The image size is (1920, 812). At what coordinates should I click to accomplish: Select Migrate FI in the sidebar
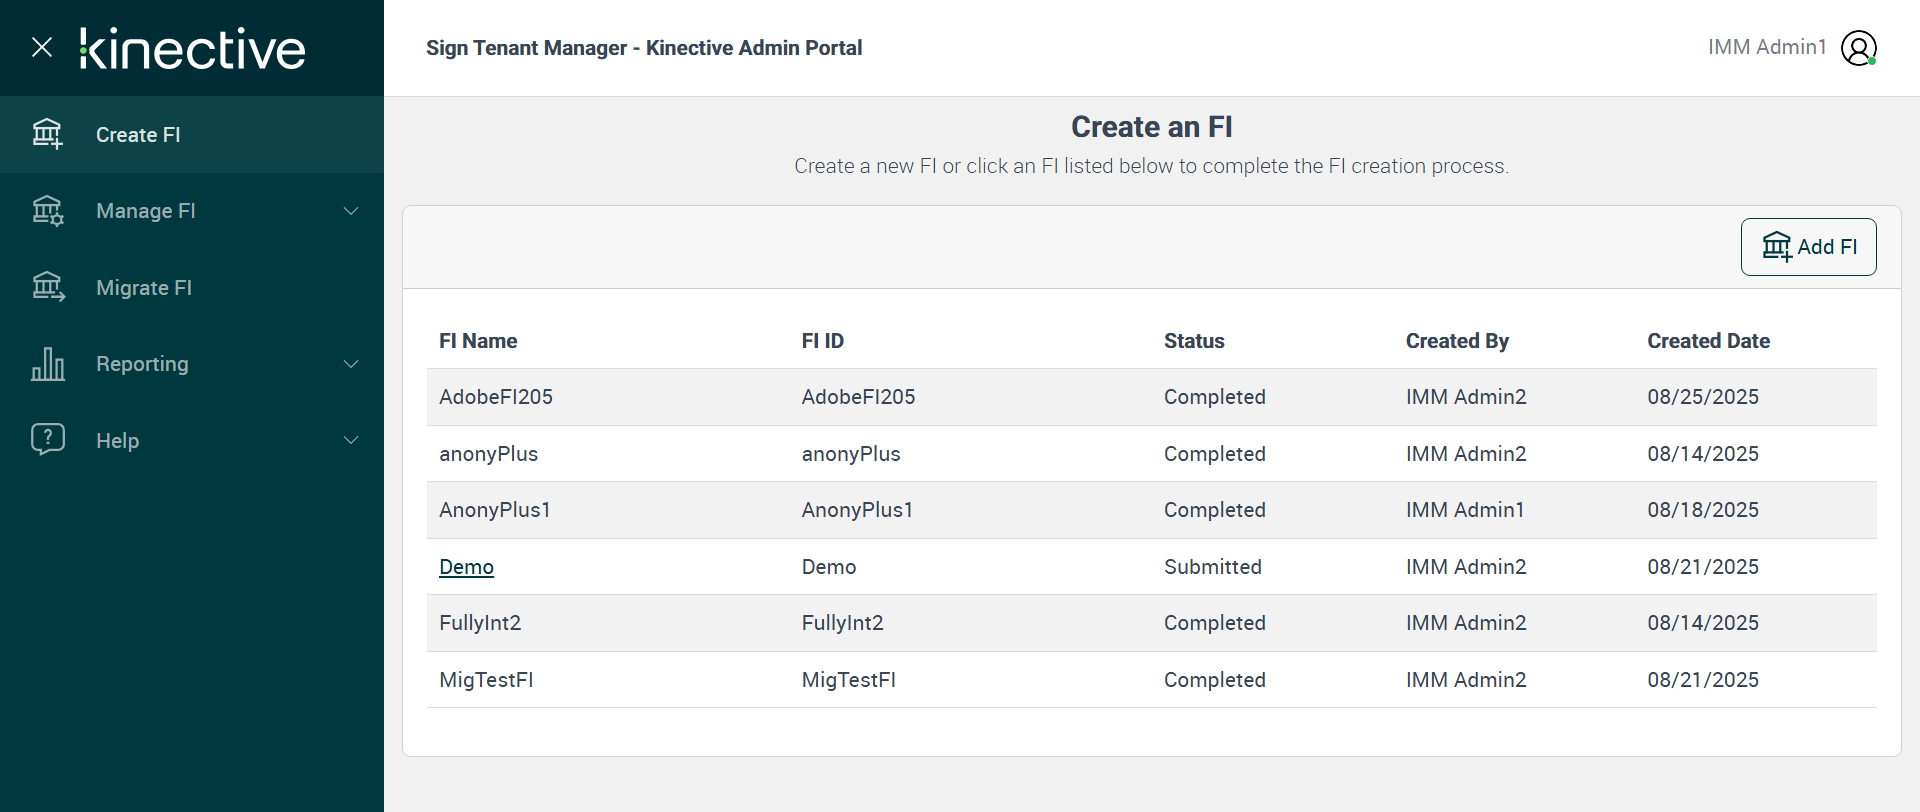pyautogui.click(x=144, y=288)
